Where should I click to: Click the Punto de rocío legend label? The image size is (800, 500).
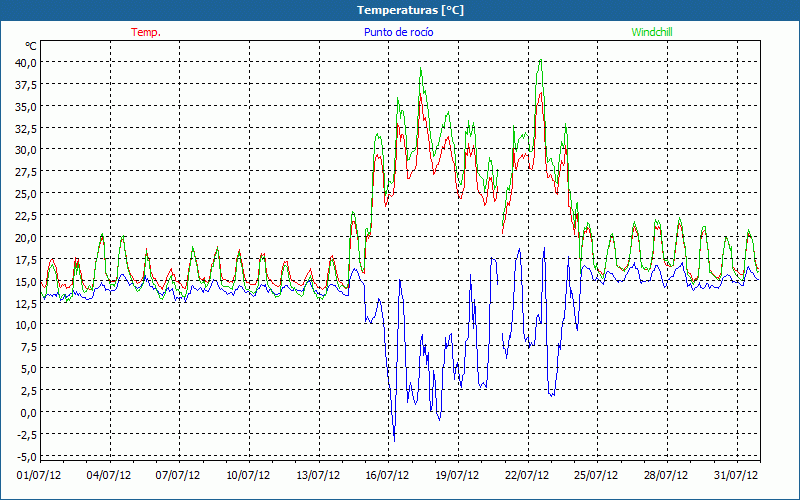pyautogui.click(x=398, y=32)
